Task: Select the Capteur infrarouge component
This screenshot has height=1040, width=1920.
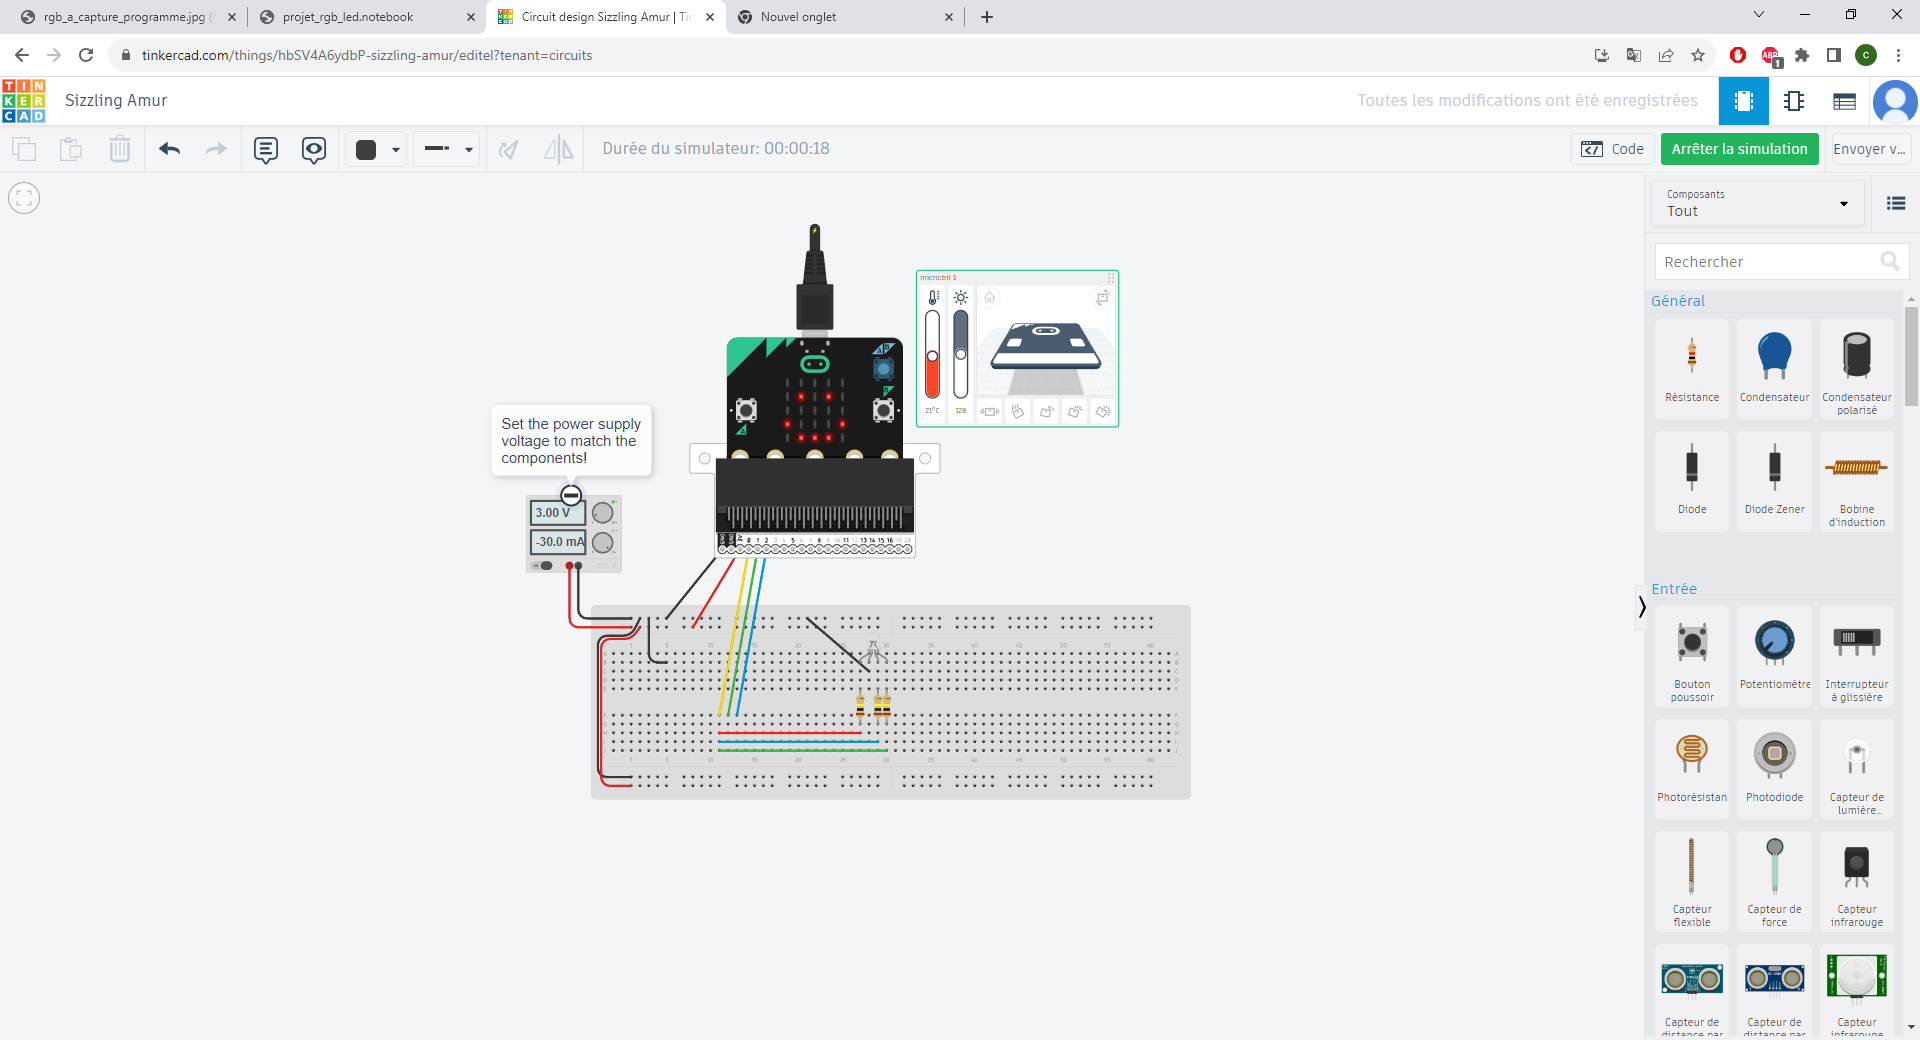Action: (x=1857, y=881)
